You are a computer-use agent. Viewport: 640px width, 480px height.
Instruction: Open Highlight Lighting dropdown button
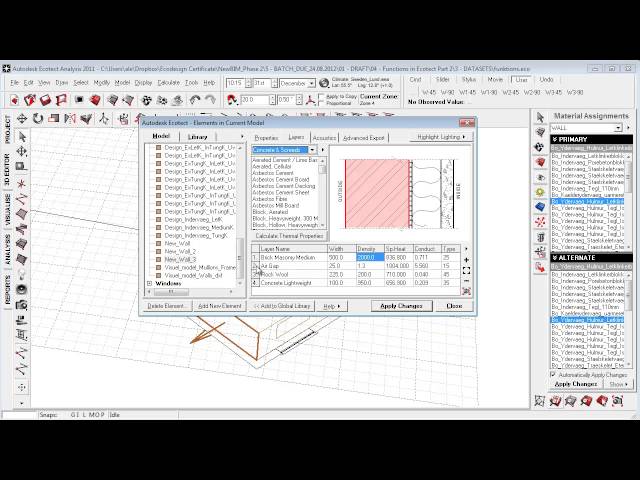tap(441, 137)
